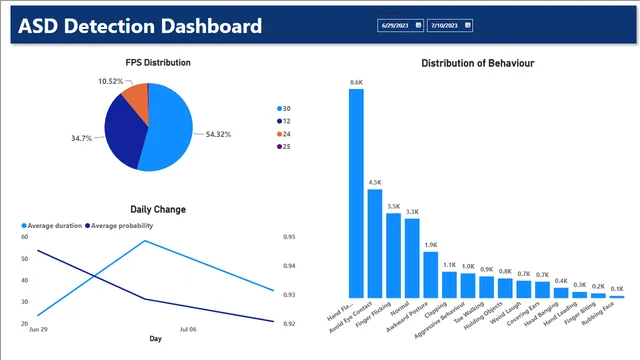Select the Toe Walking bar
640x360 pixels.
(487, 287)
